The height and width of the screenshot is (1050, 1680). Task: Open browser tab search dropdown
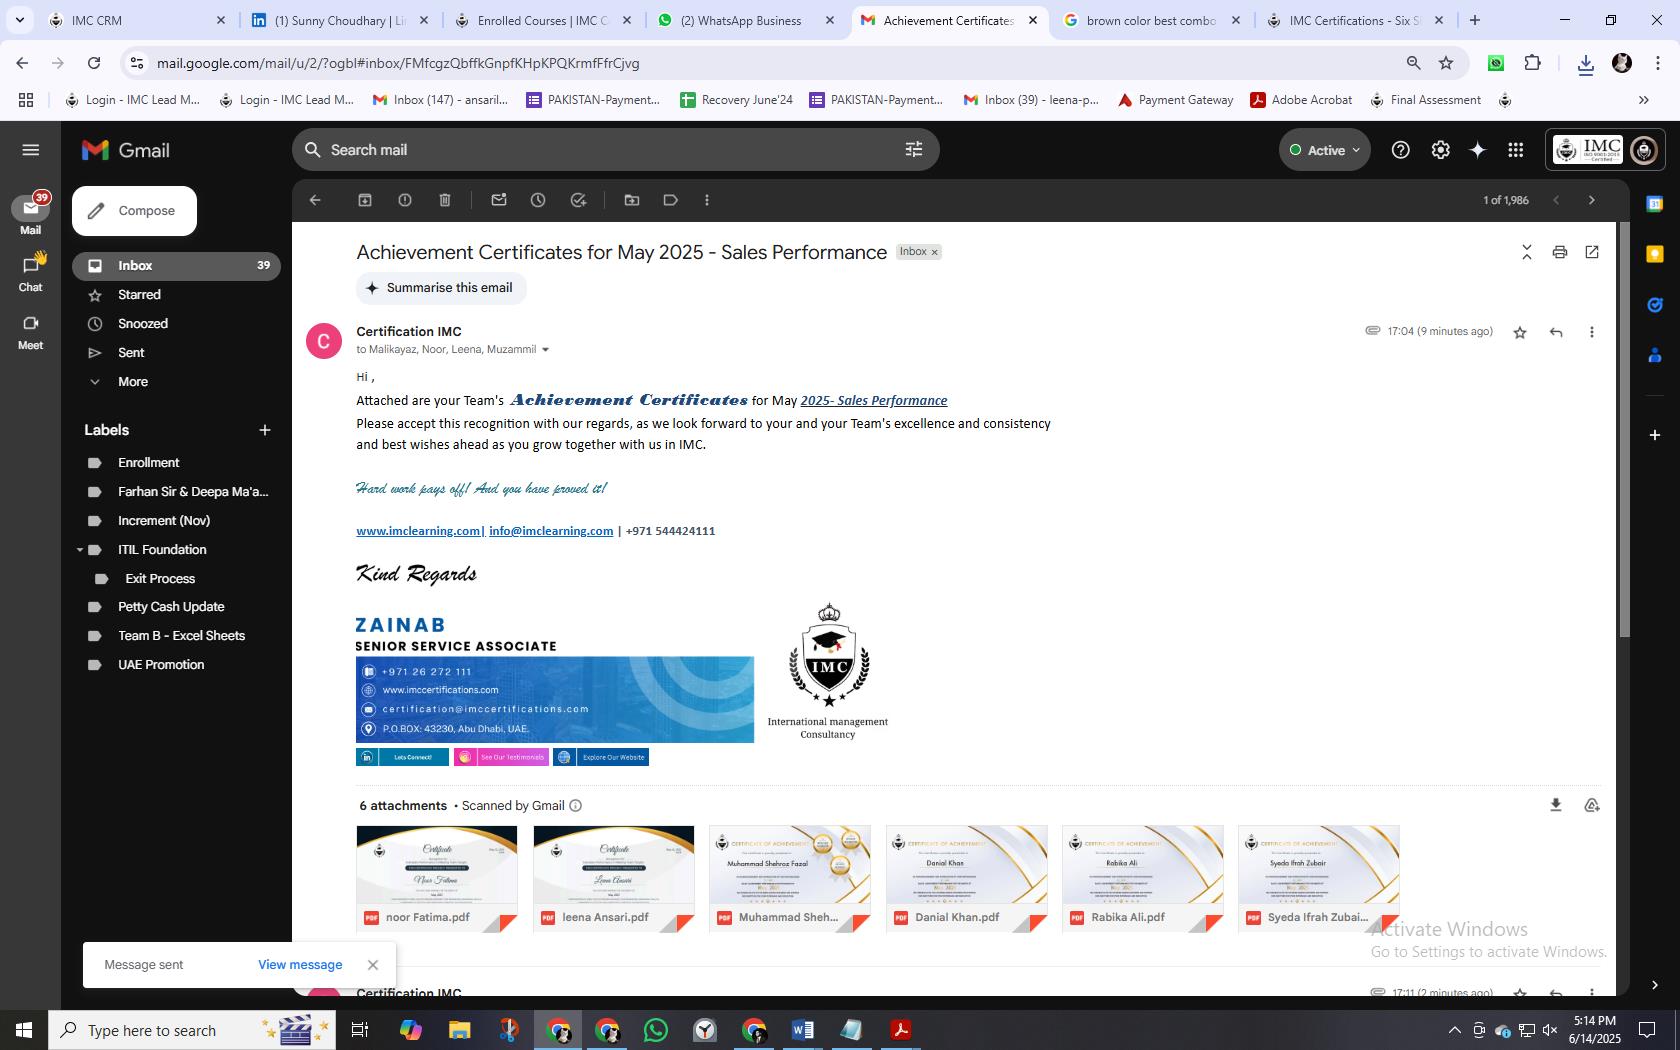(19, 20)
